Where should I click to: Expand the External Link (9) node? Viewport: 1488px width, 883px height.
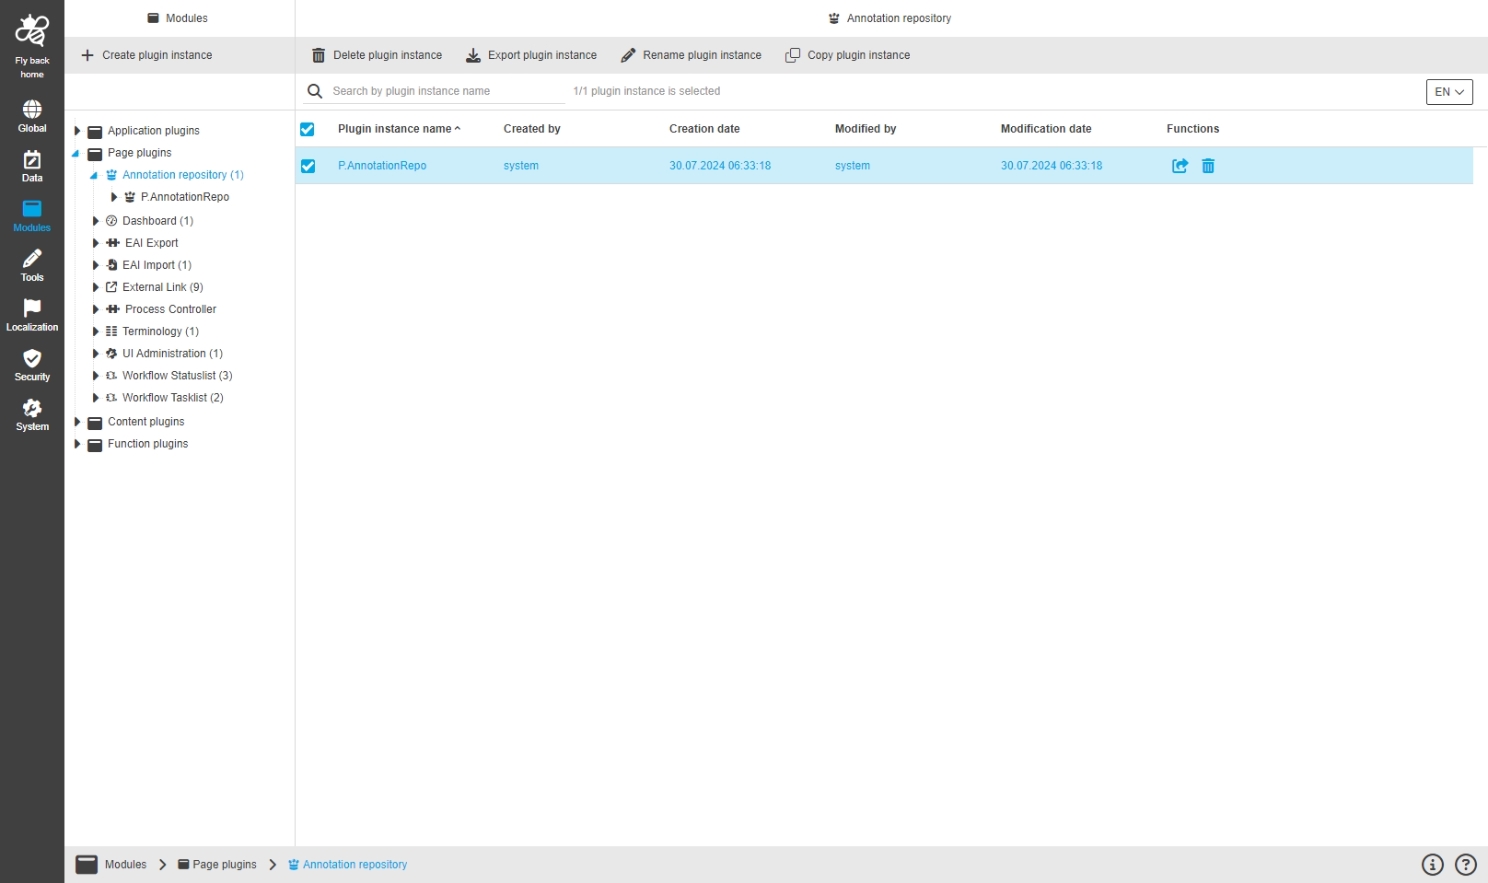pyautogui.click(x=96, y=287)
